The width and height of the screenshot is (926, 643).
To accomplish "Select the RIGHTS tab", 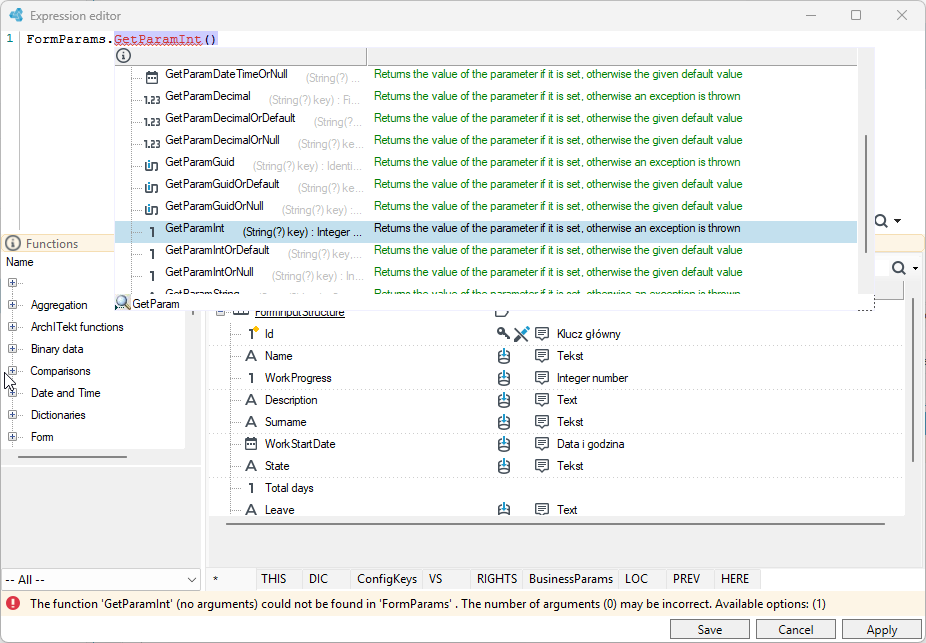I will tap(497, 579).
